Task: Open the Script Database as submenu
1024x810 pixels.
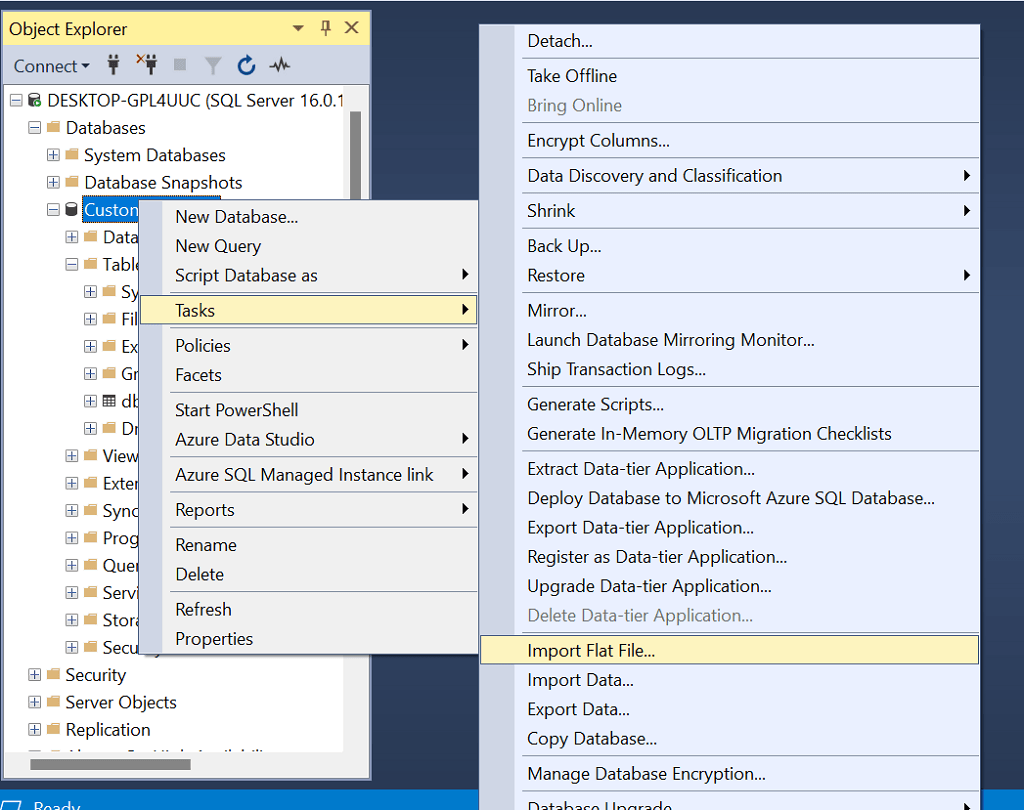Action: (310, 275)
